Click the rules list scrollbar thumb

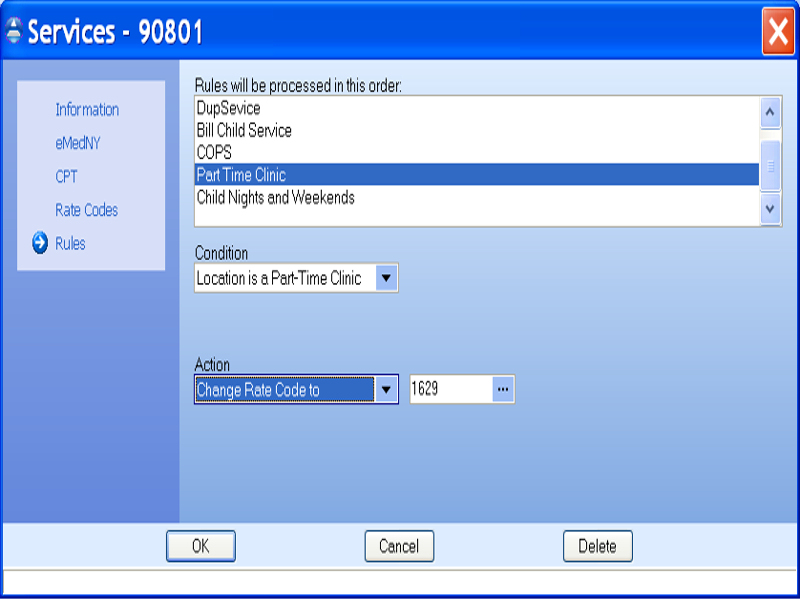(770, 166)
